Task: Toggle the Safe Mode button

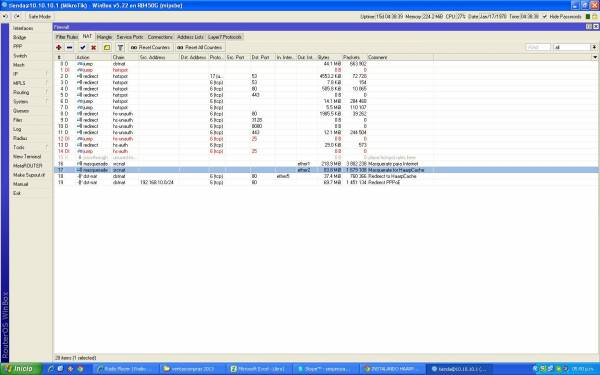Action: [x=39, y=16]
